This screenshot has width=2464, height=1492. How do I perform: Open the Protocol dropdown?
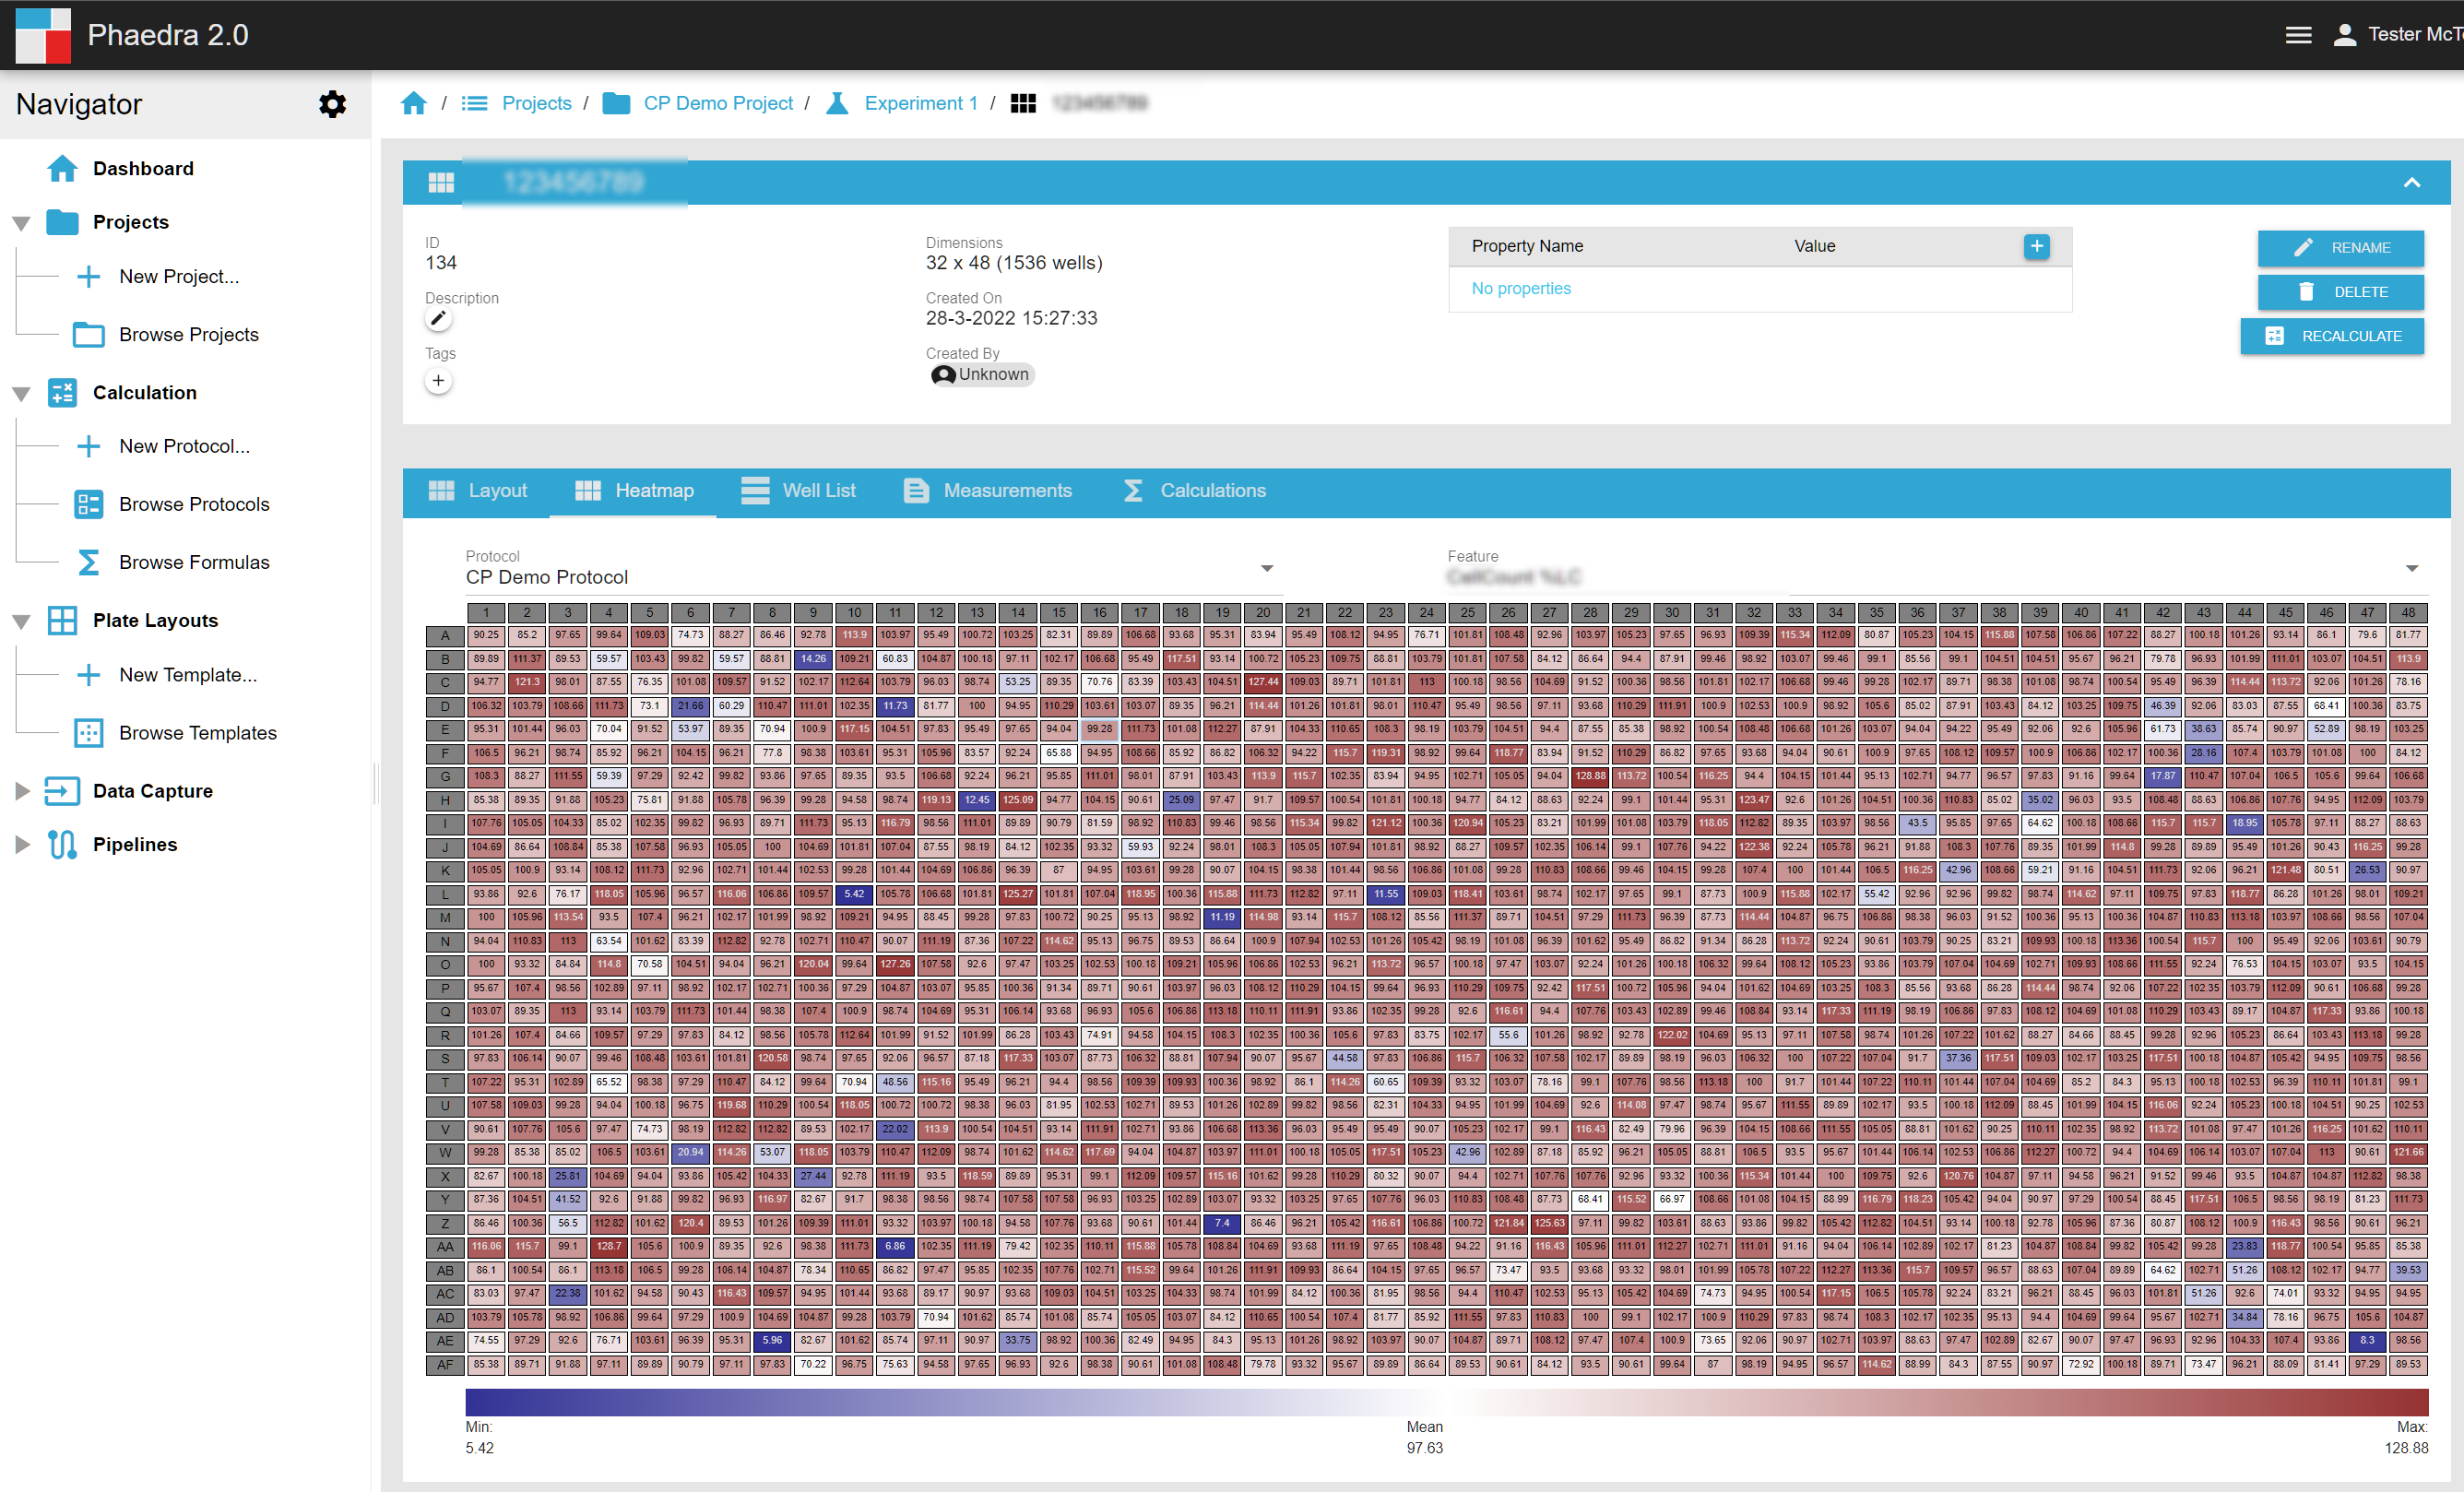(1266, 568)
